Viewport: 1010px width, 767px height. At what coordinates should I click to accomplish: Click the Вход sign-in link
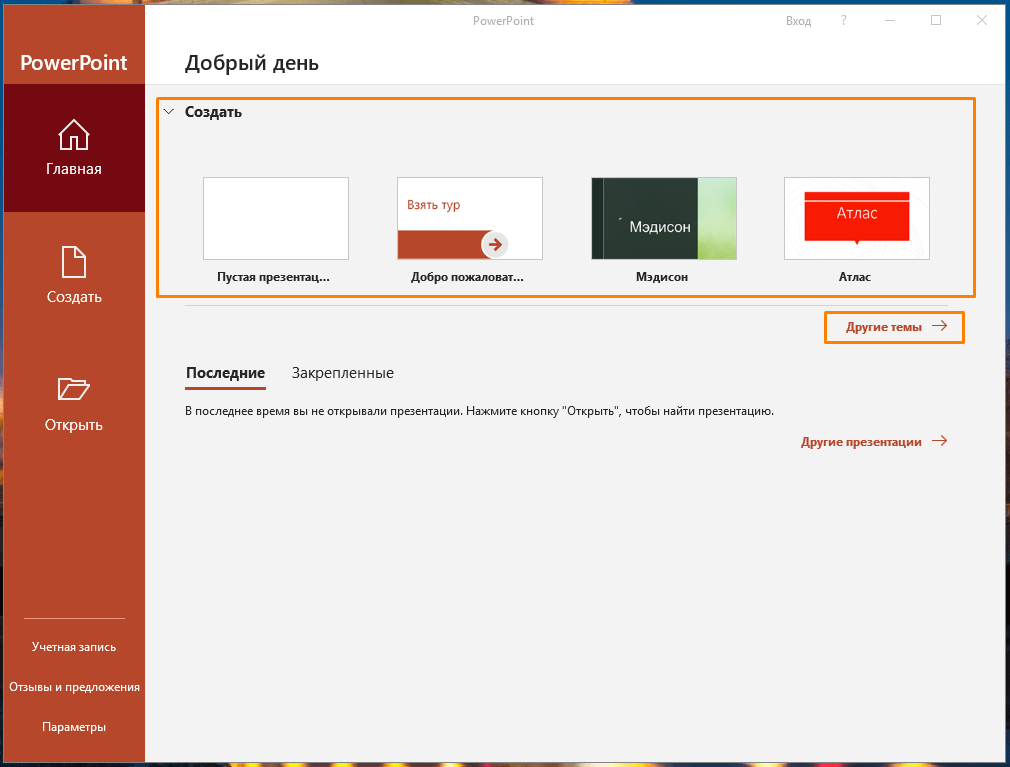point(798,21)
